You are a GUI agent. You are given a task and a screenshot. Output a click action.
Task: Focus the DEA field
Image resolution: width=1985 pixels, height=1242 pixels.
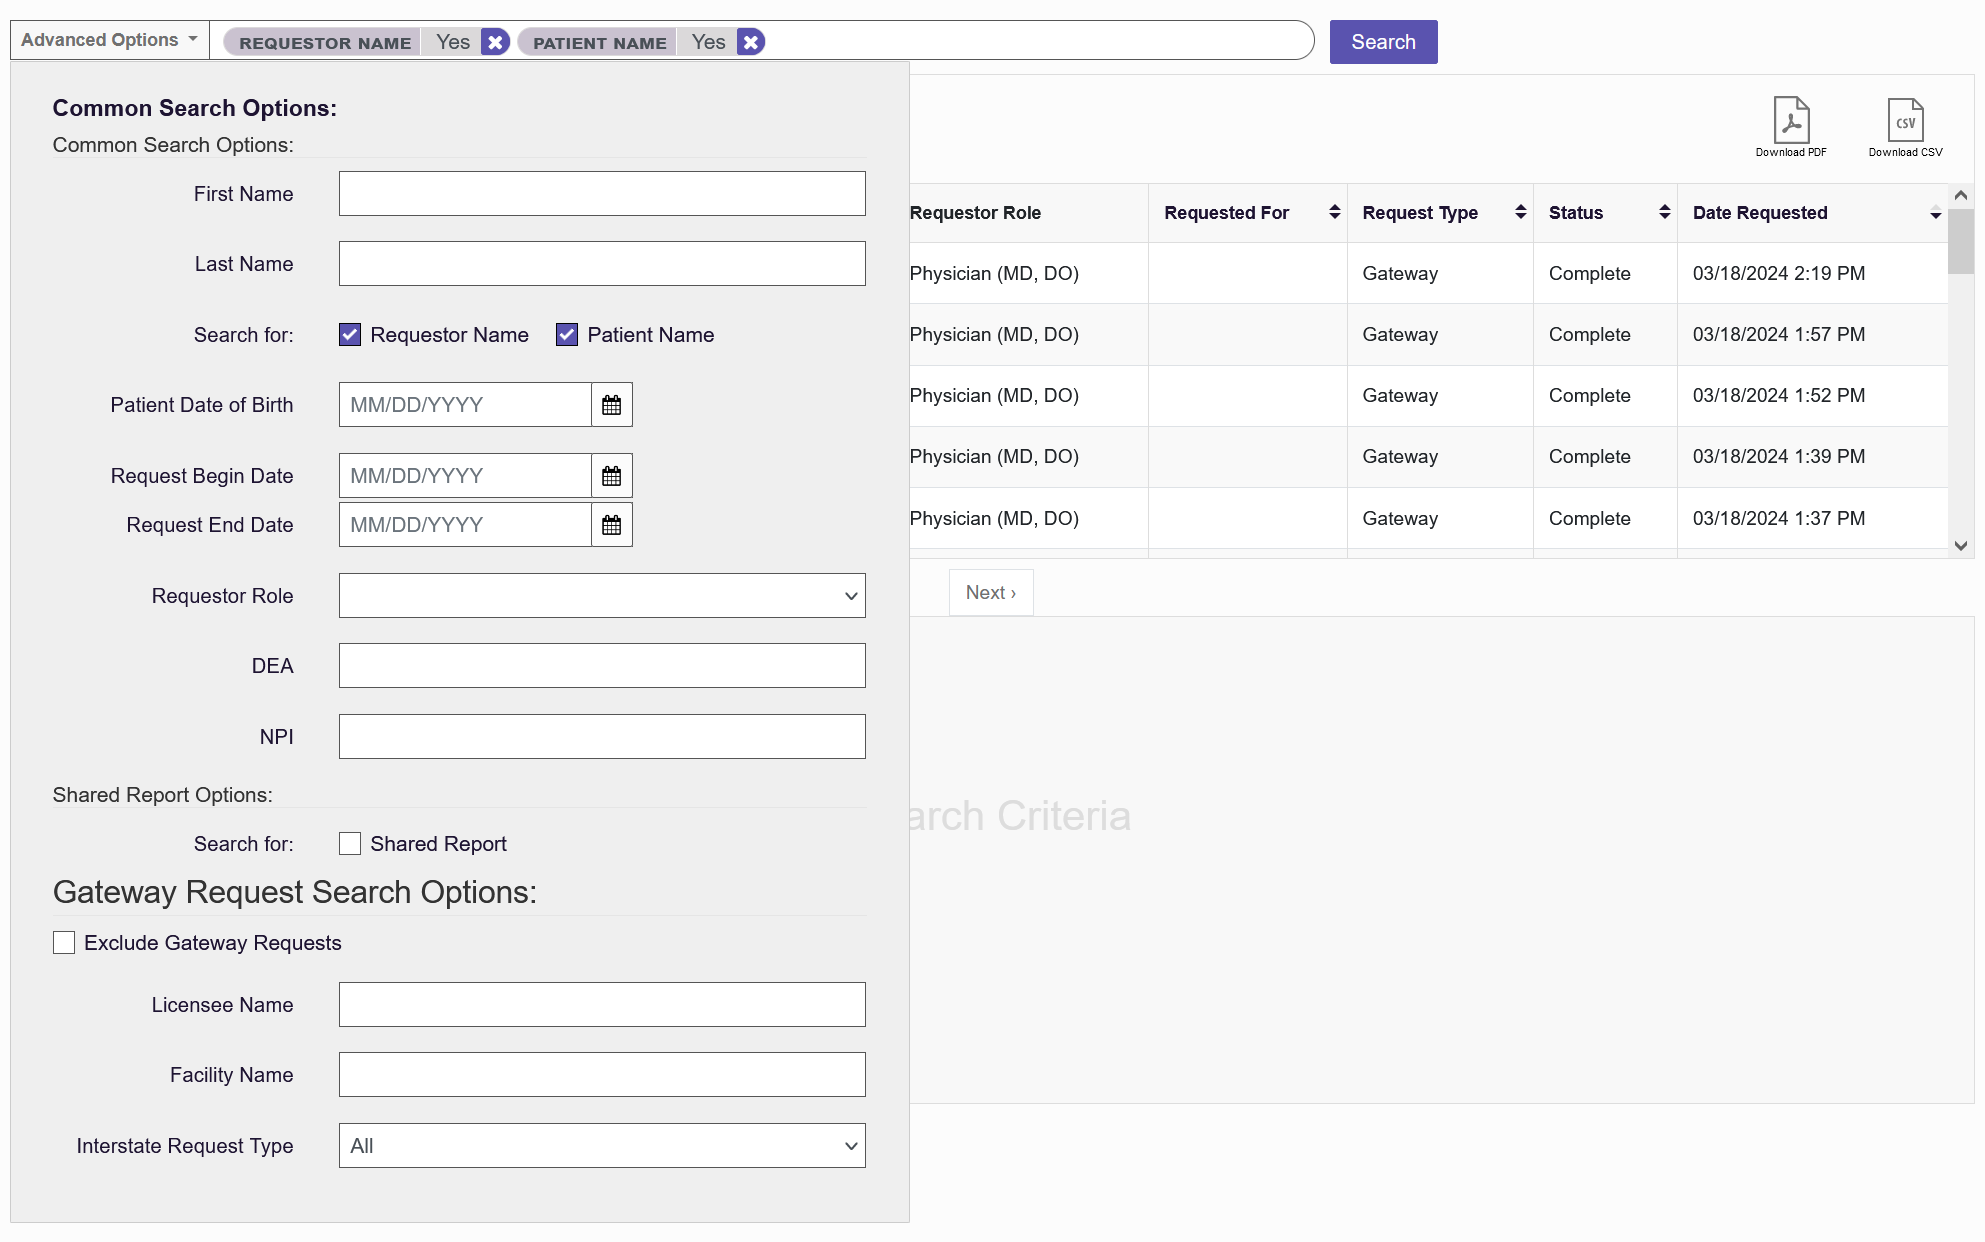tap(602, 666)
